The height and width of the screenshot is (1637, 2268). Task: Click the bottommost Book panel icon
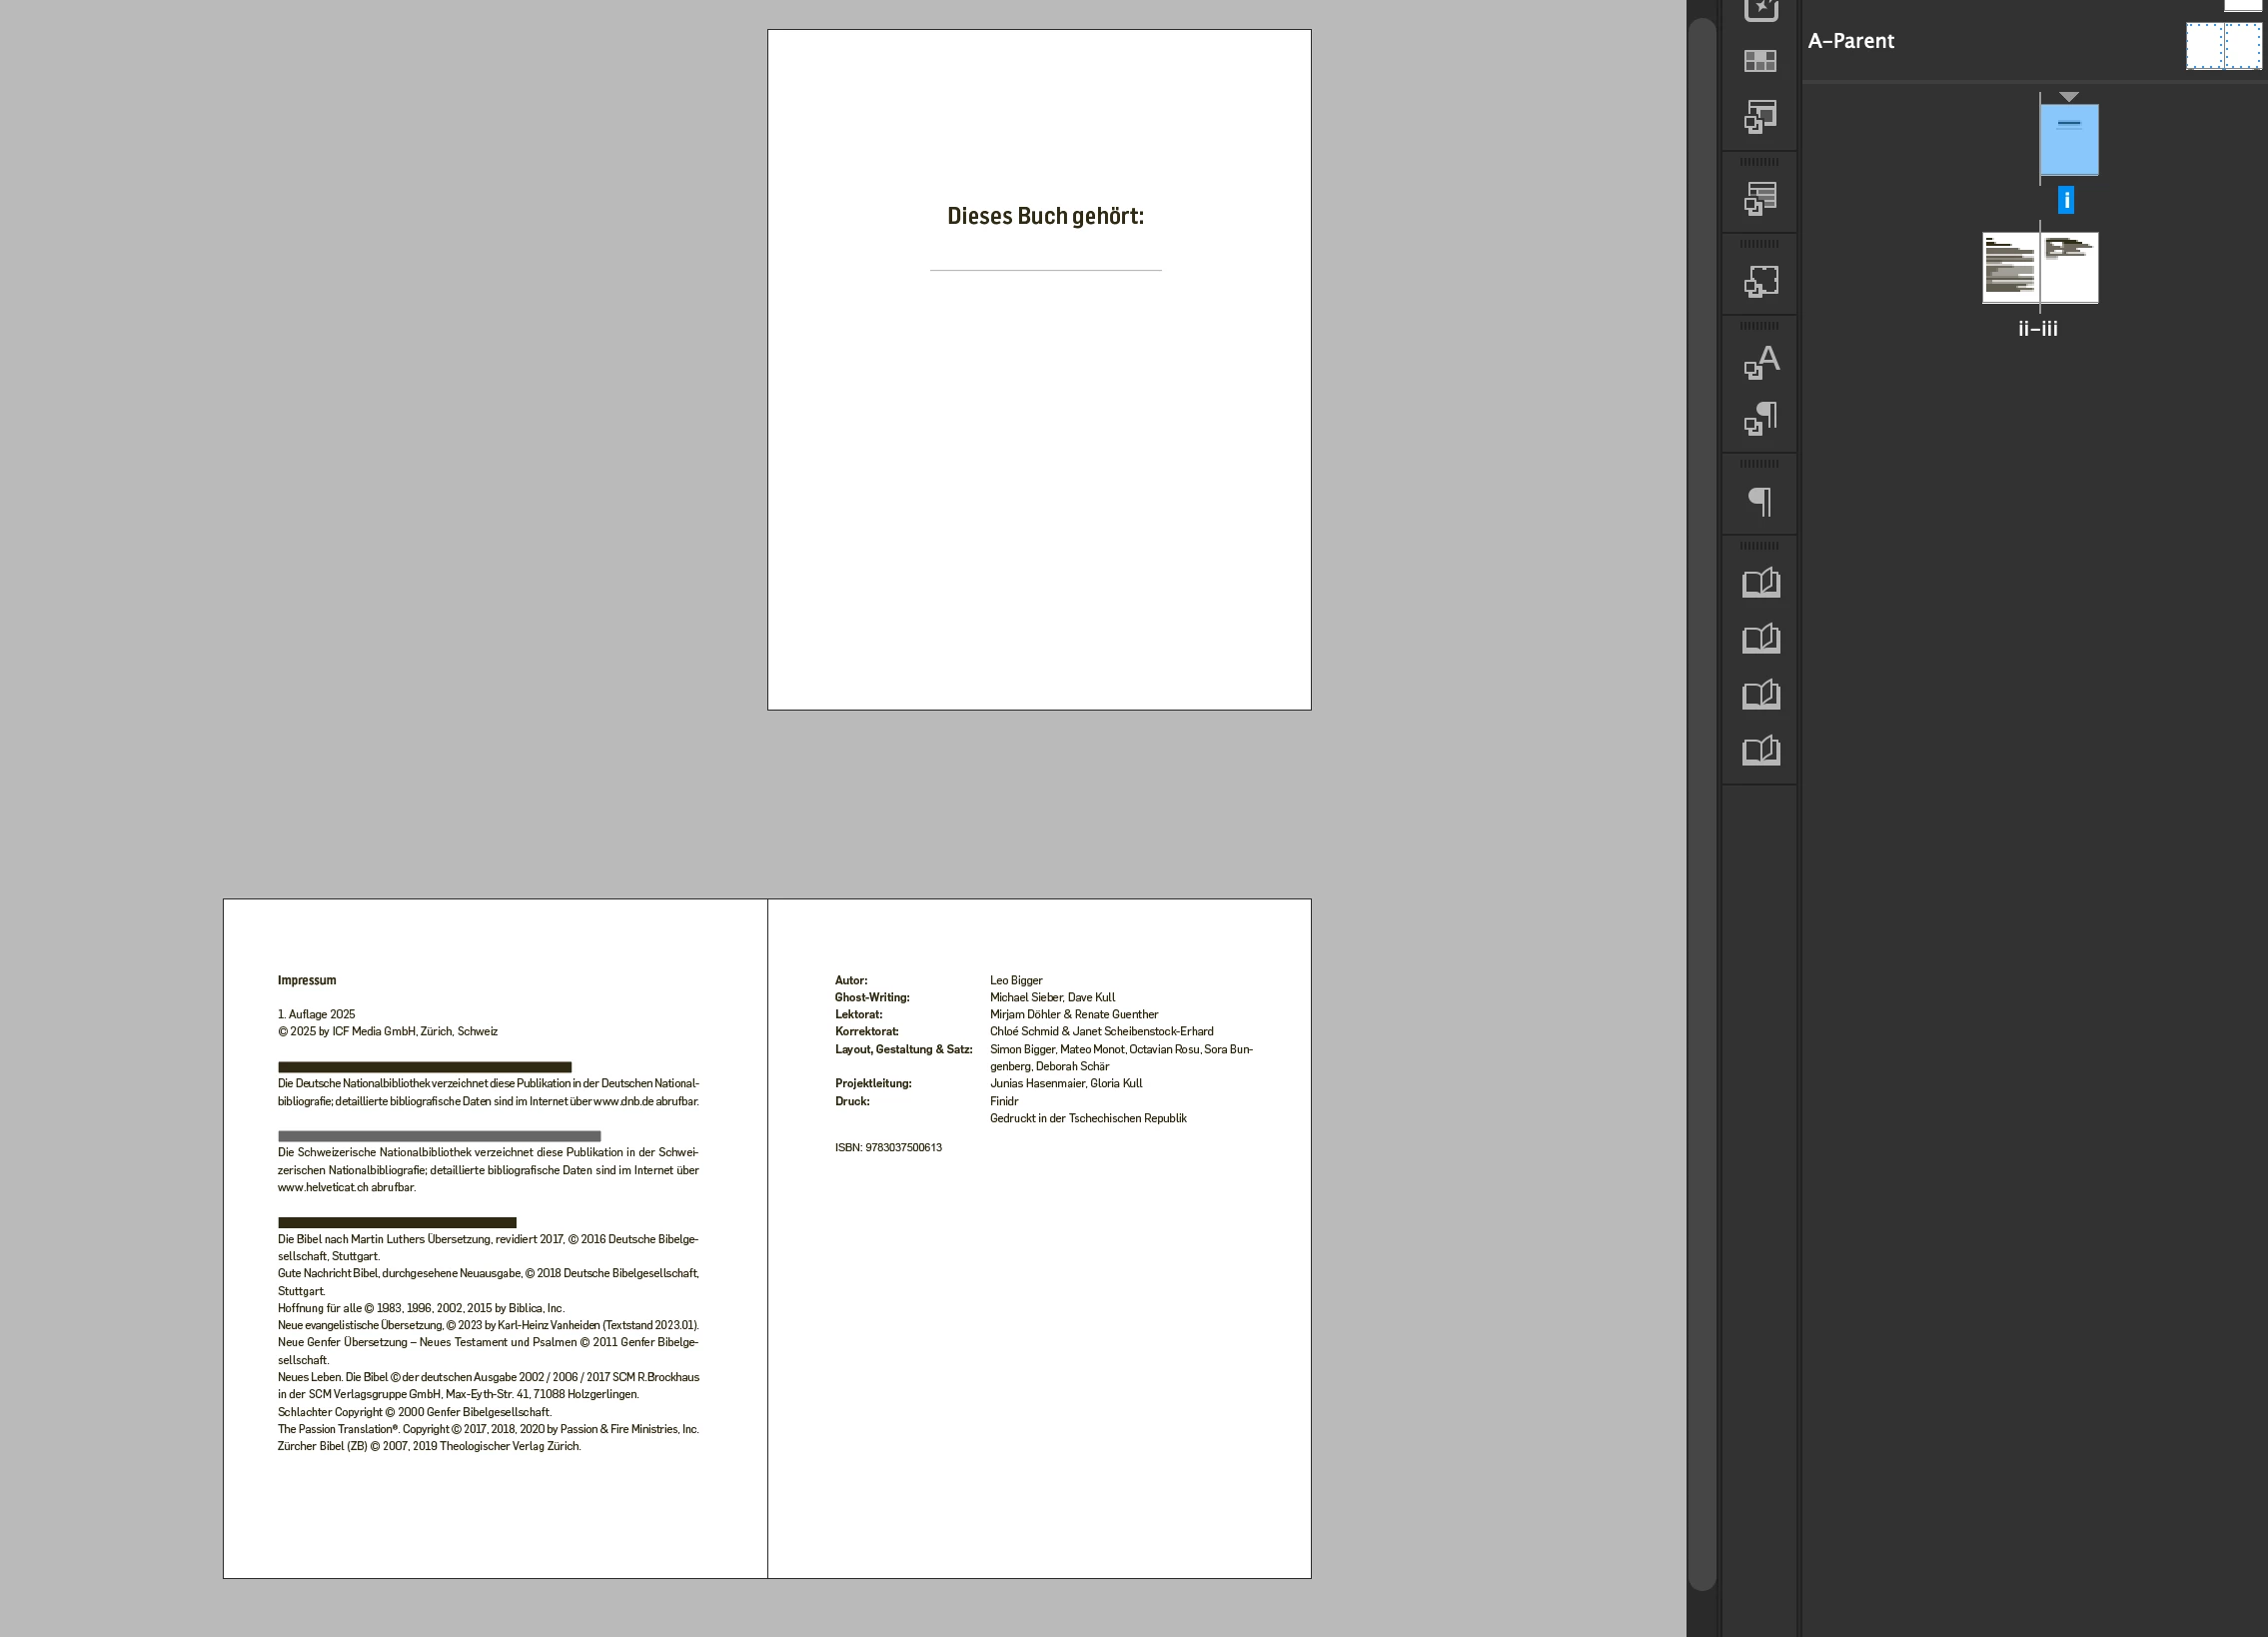[1760, 751]
